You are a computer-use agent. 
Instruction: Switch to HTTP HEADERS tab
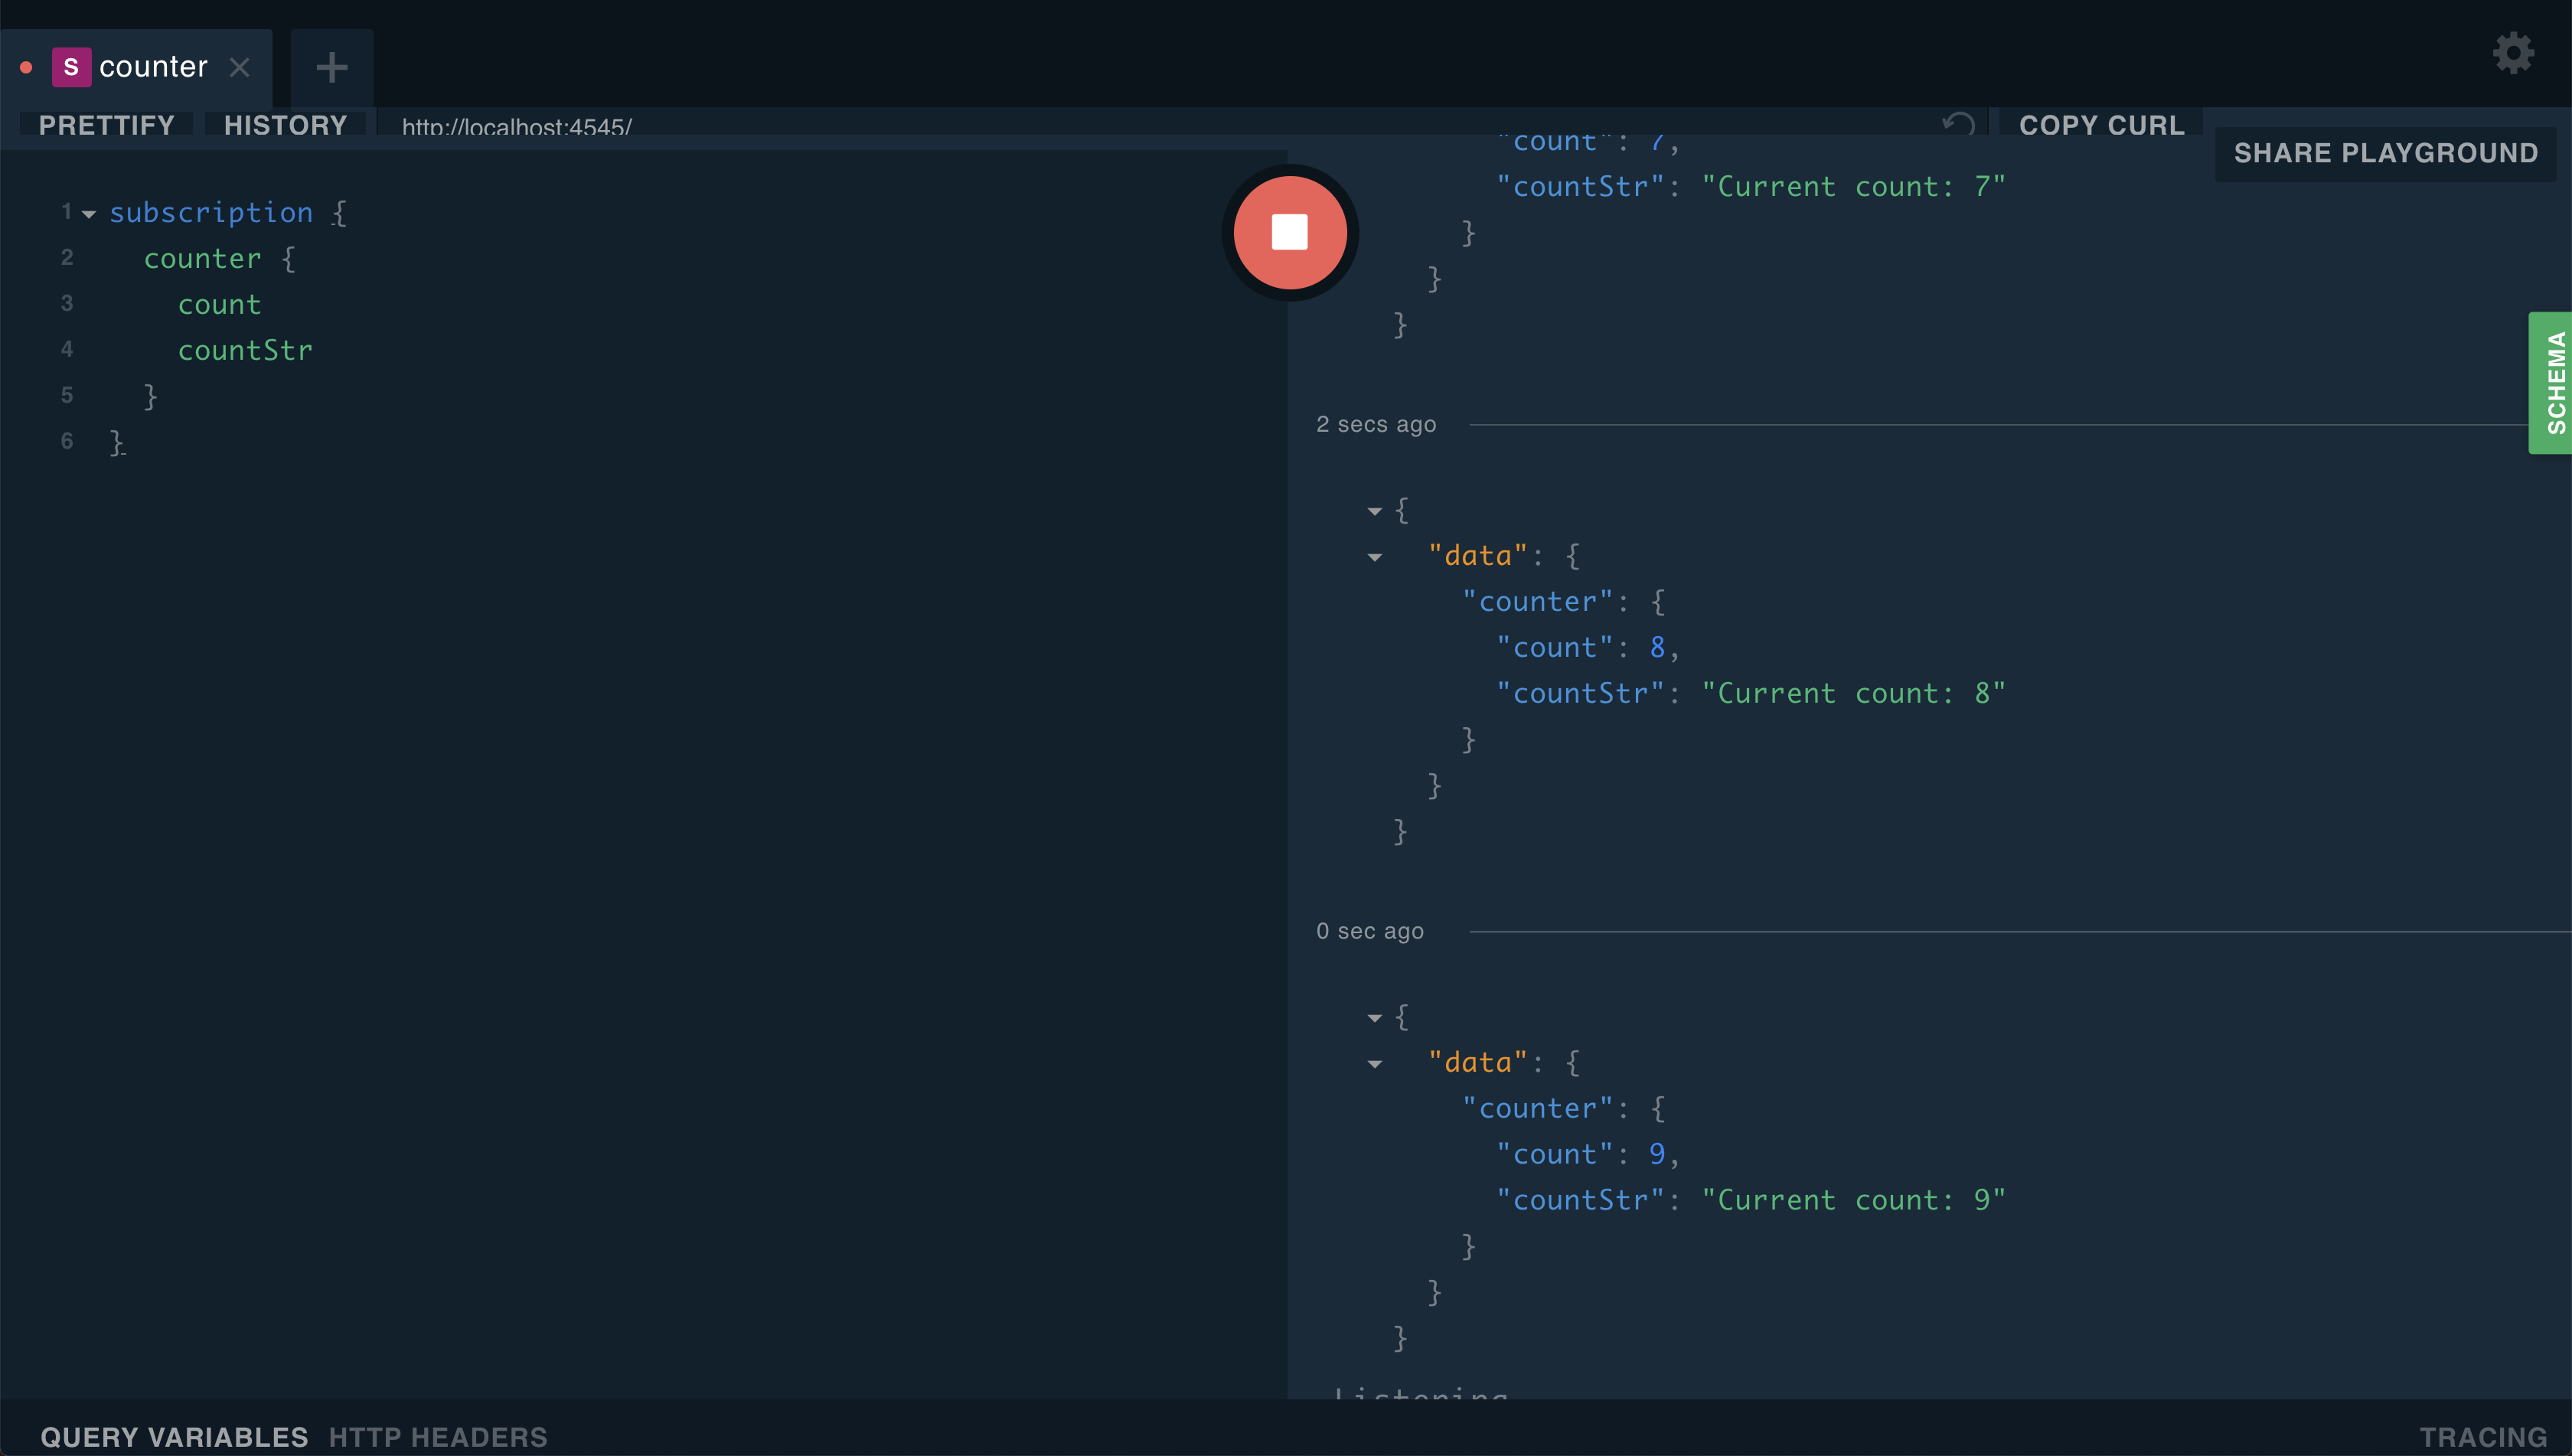[x=438, y=1437]
